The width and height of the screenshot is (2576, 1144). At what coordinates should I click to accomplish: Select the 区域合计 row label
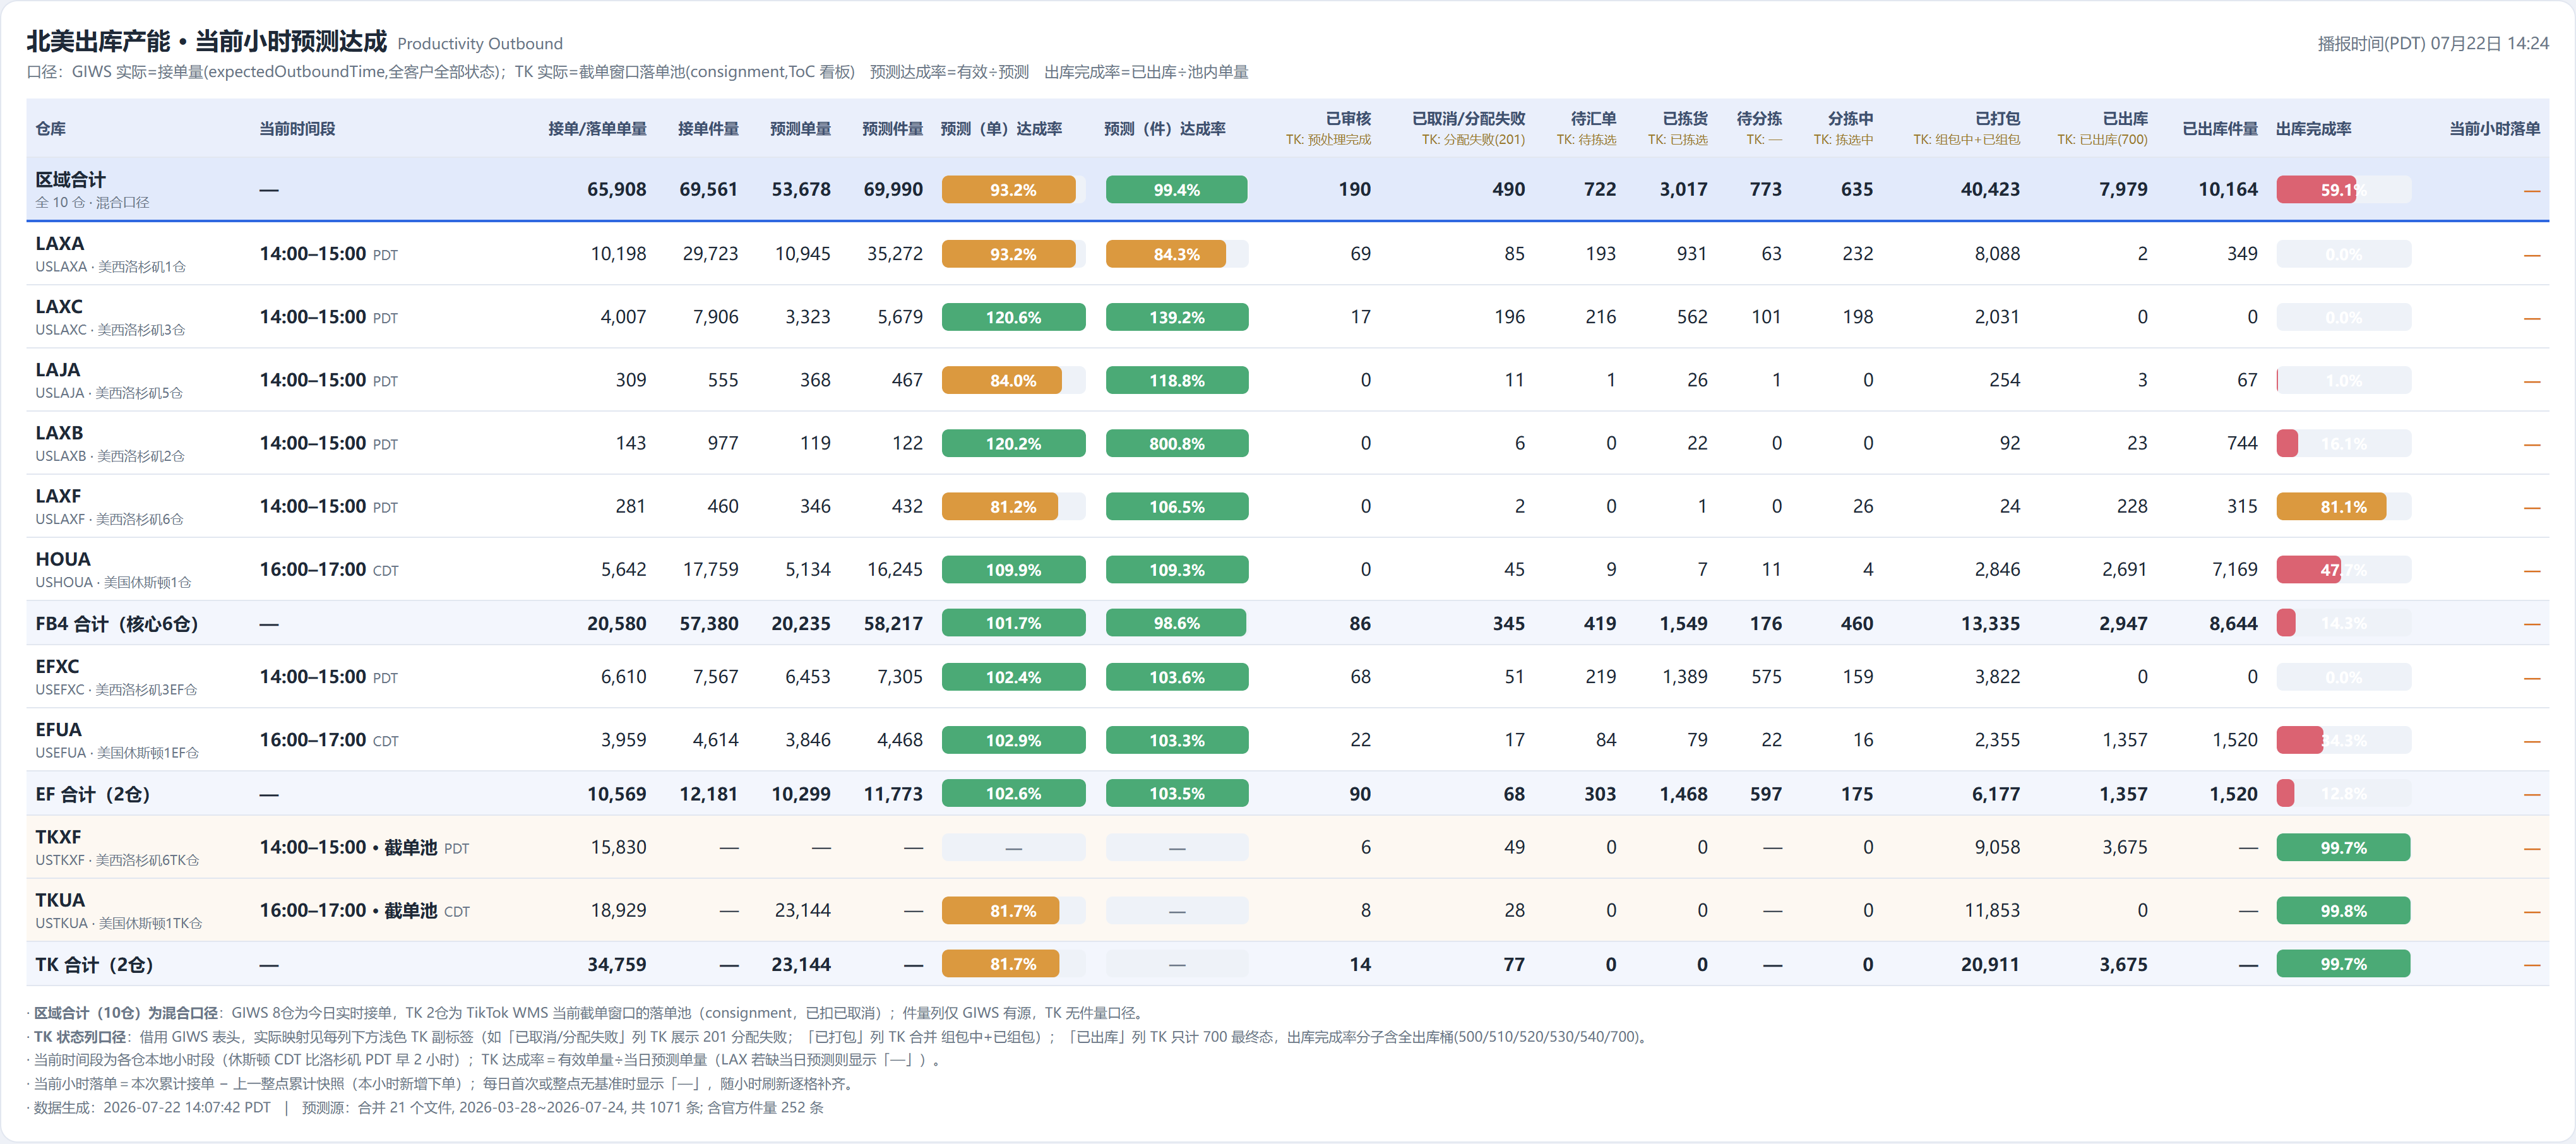(70, 180)
